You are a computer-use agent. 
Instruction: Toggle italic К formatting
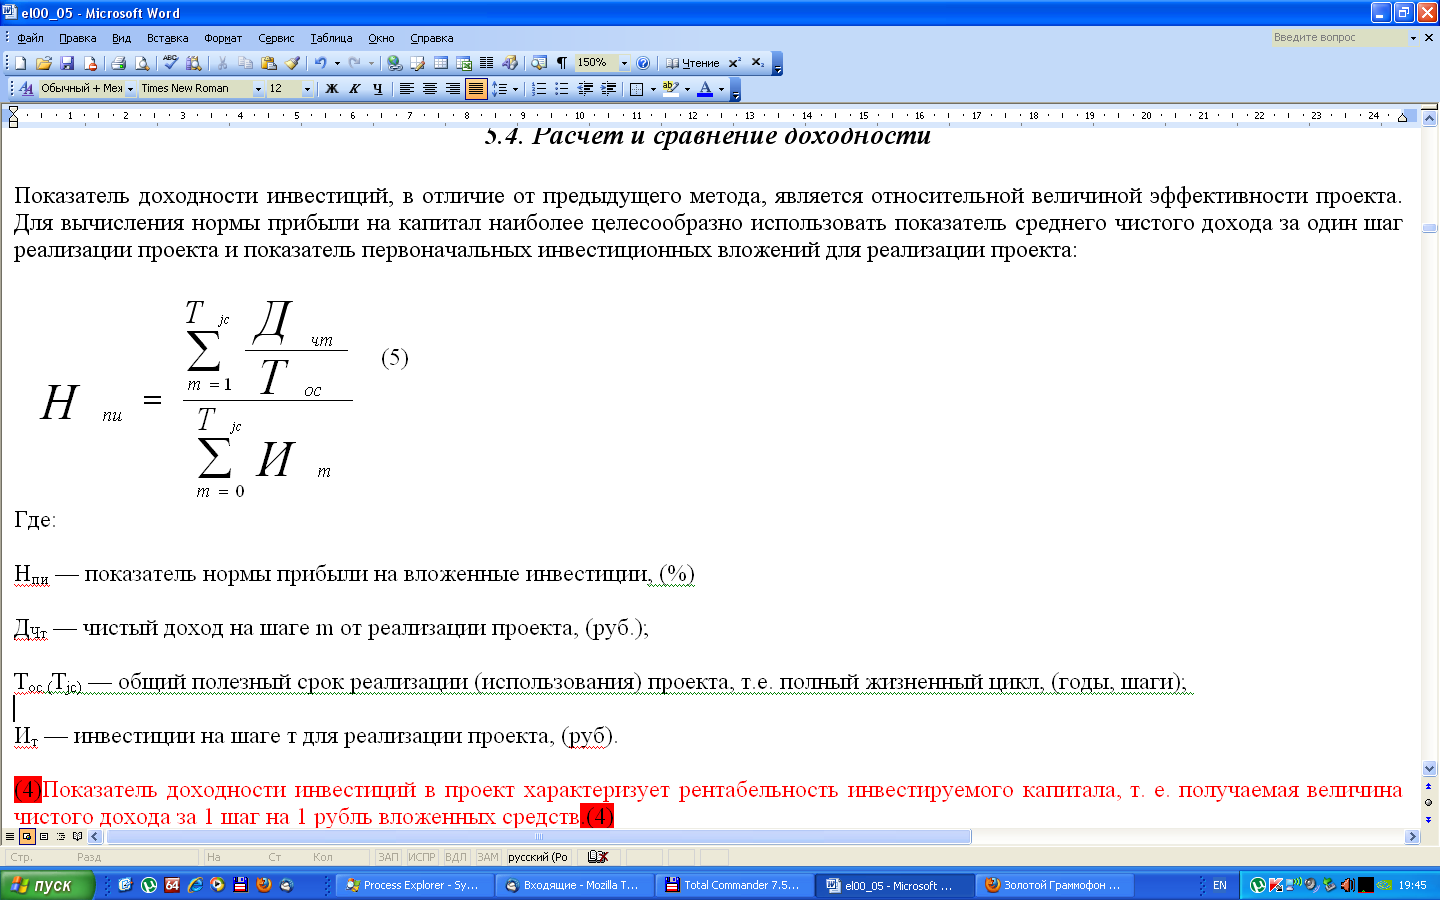pos(354,89)
